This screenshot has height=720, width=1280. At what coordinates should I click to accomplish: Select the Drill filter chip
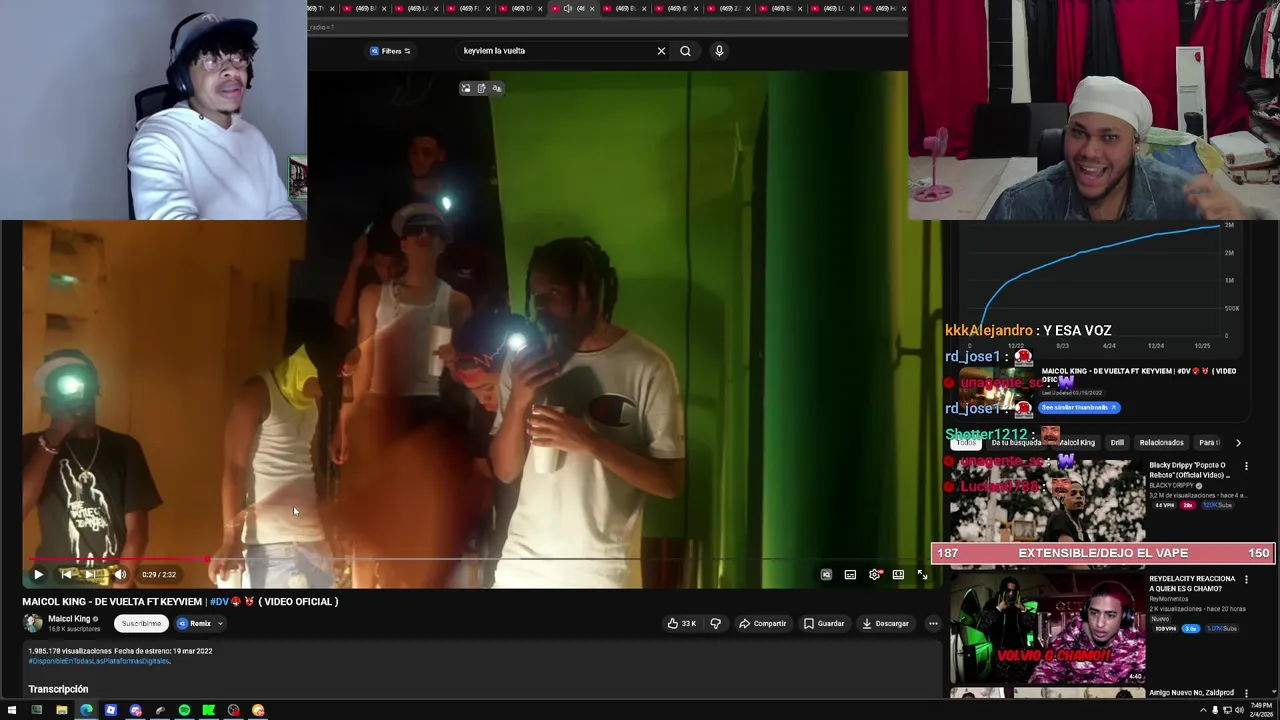click(1117, 442)
